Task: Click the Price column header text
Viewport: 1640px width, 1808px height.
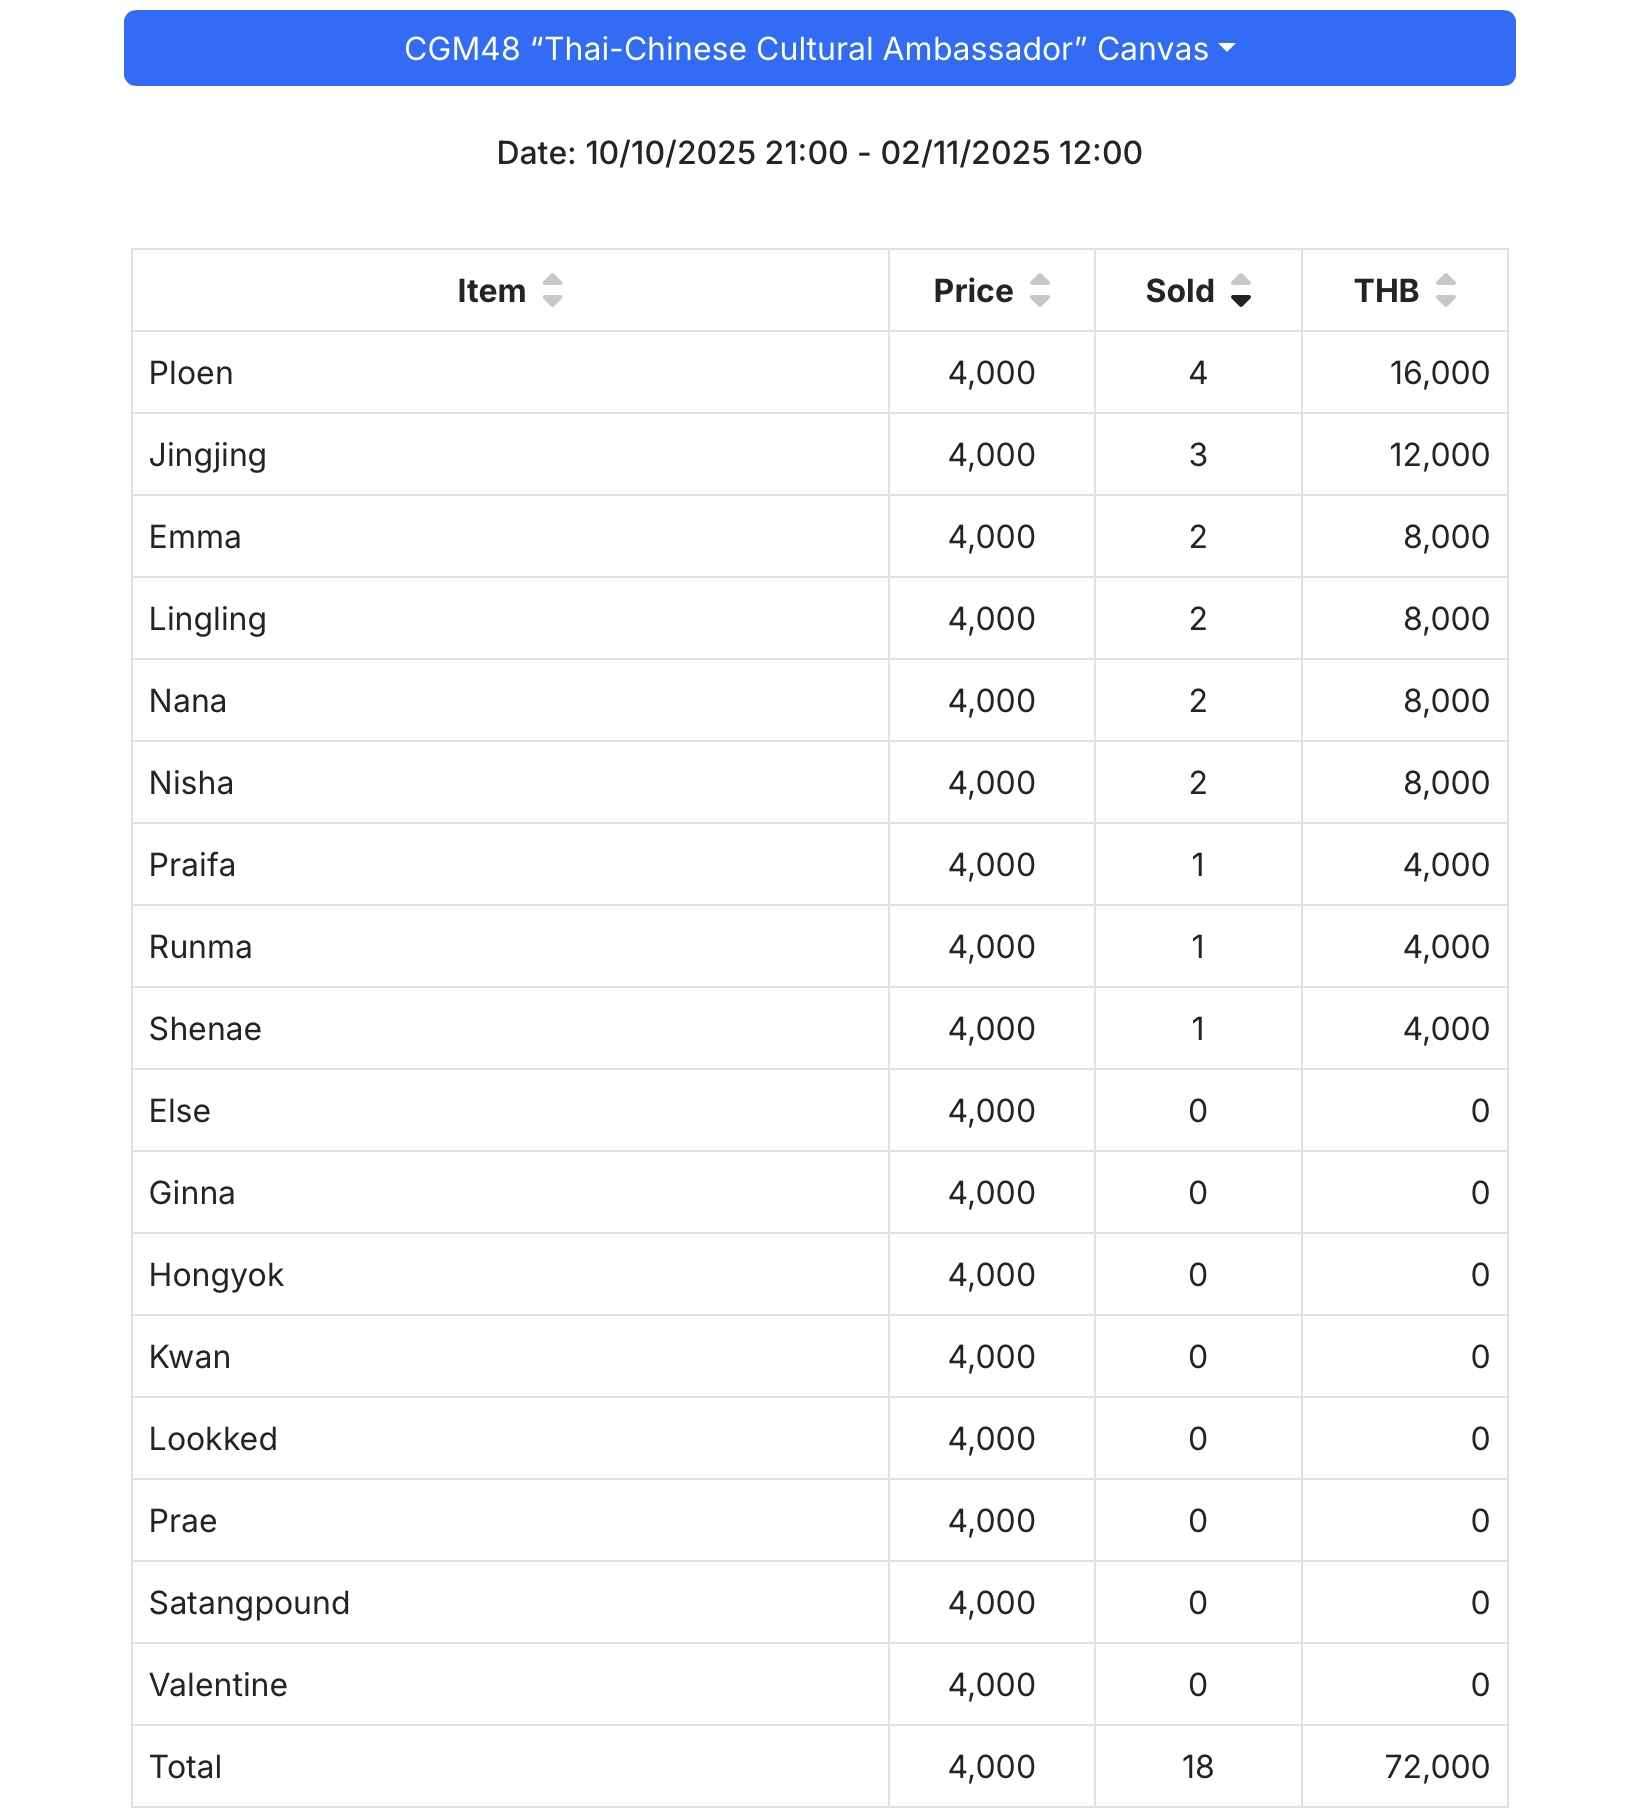Action: coord(973,291)
